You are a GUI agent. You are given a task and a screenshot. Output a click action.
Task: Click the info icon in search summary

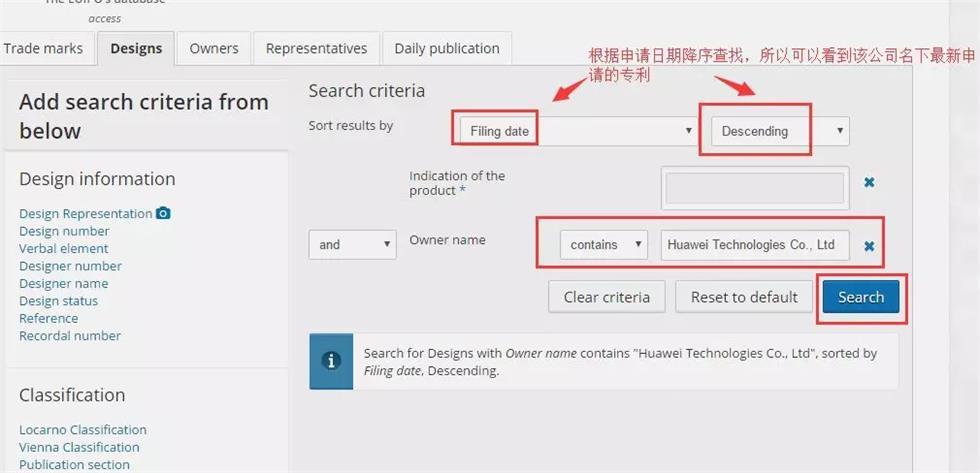(331, 361)
